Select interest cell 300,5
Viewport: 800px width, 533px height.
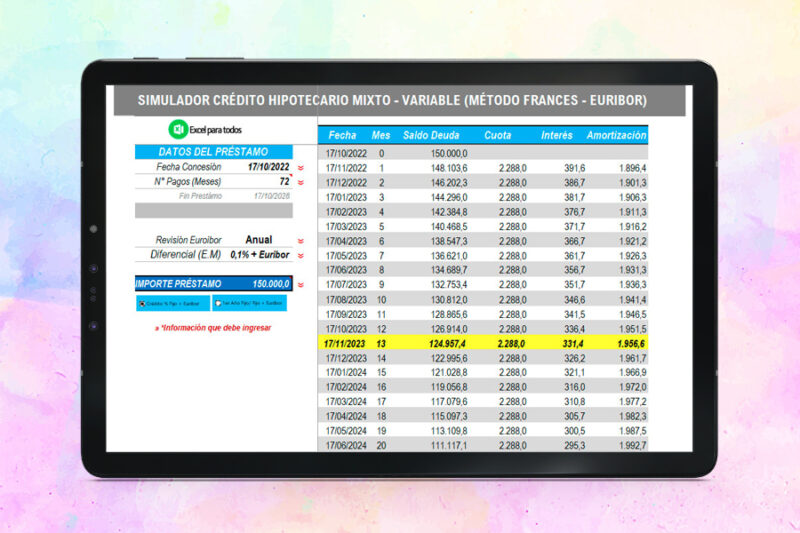(x=574, y=431)
